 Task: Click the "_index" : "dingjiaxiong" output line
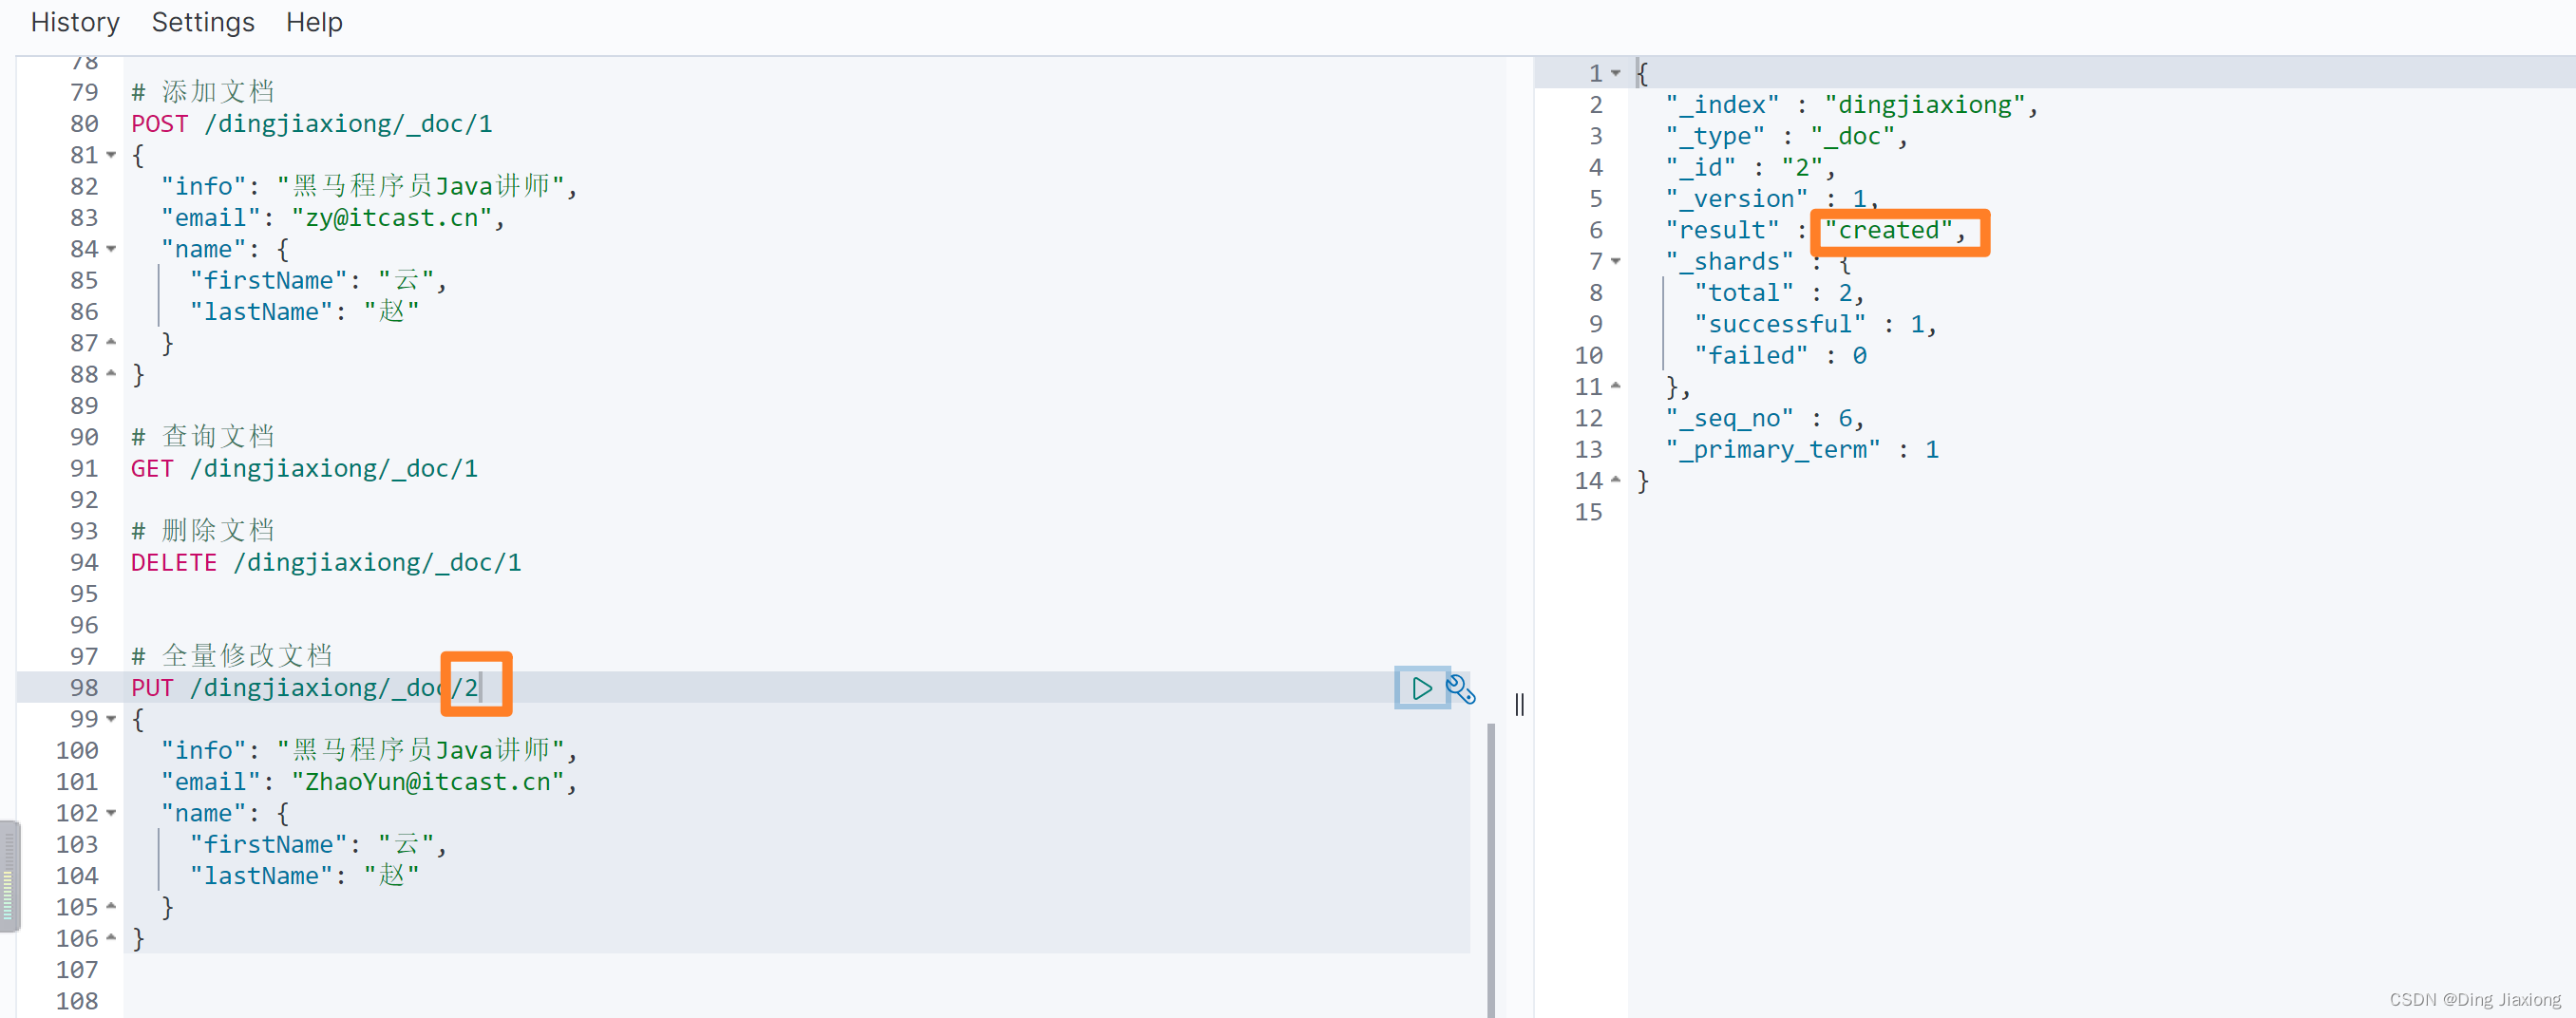click(x=1851, y=105)
